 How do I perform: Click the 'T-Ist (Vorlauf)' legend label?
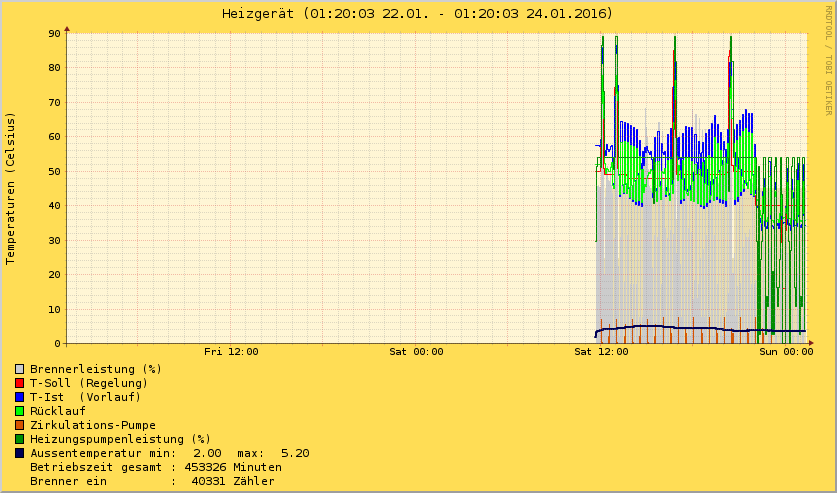pyautogui.click(x=85, y=397)
